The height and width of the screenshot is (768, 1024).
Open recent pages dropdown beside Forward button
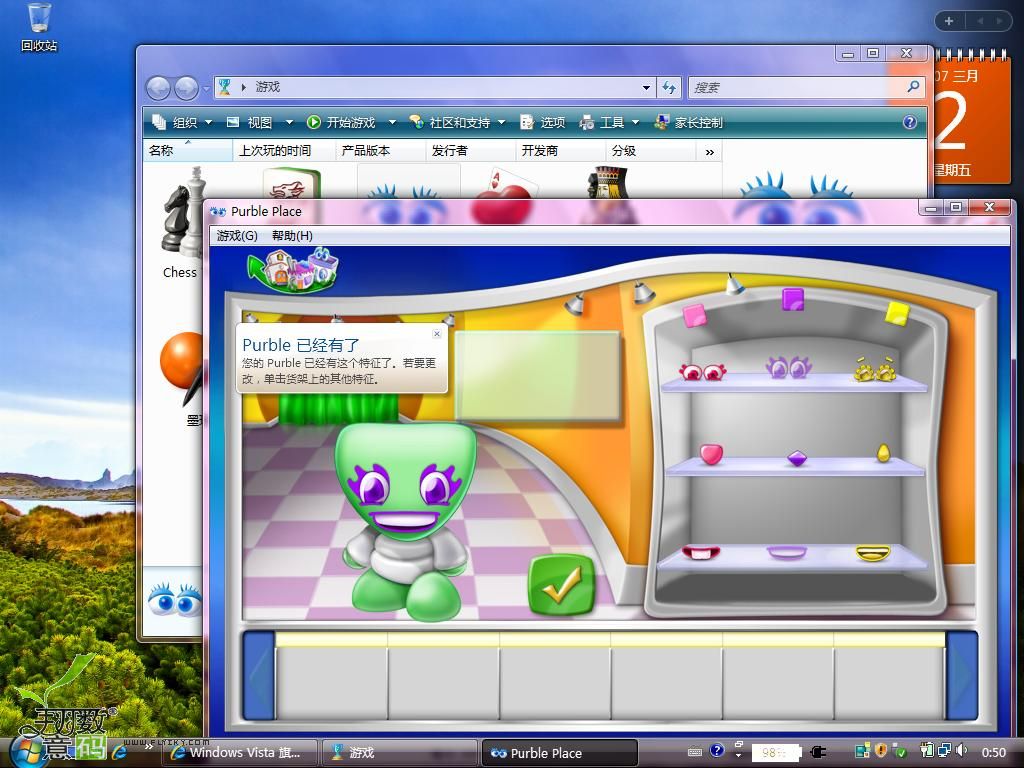[x=206, y=88]
